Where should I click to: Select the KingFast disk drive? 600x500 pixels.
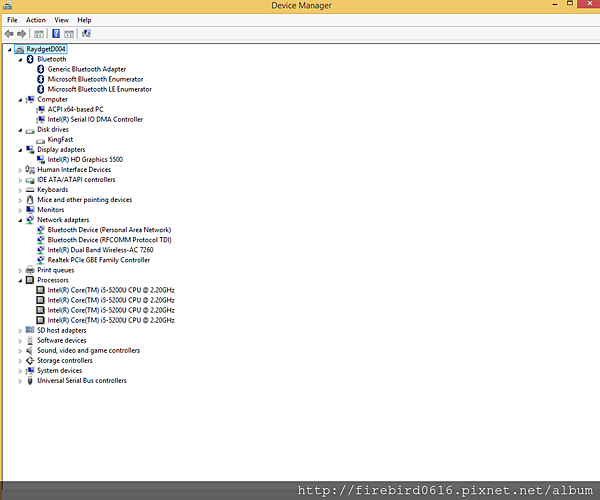pyautogui.click(x=60, y=140)
